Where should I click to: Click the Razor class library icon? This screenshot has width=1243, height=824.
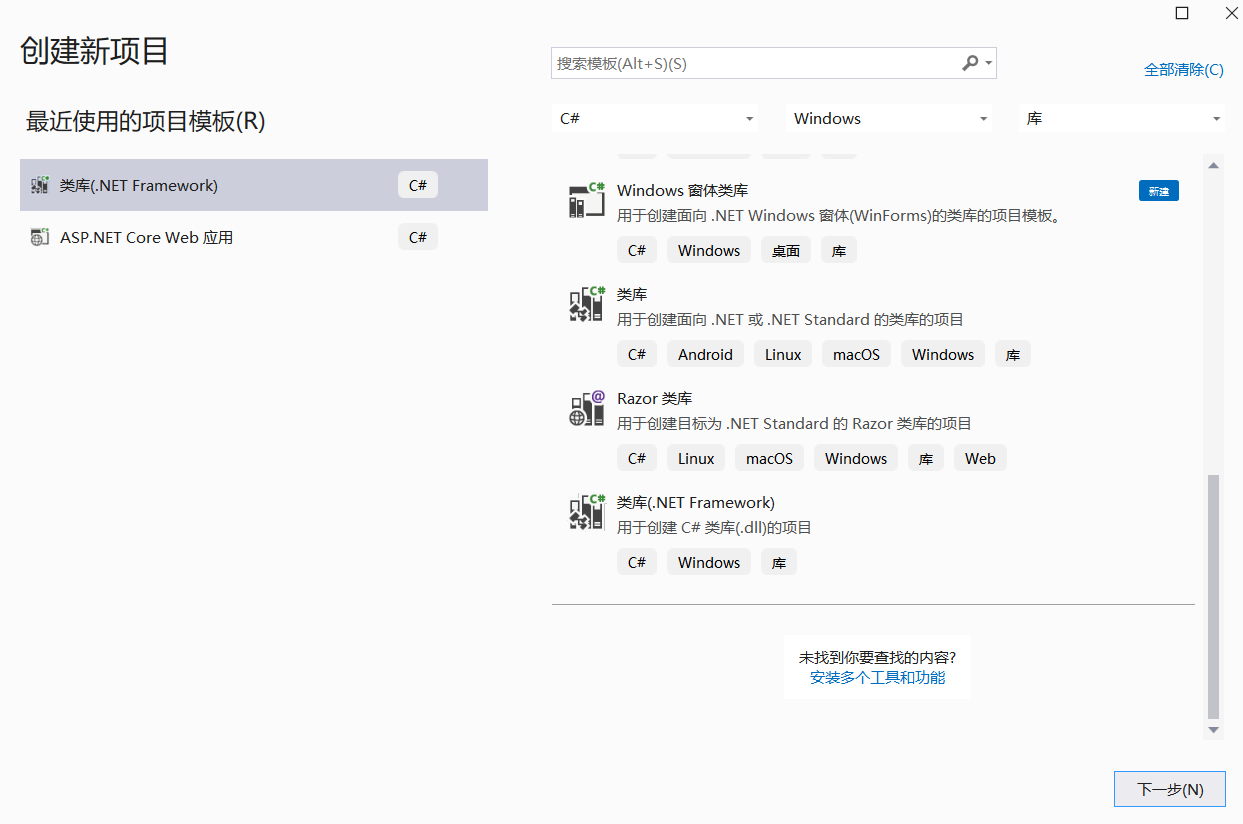587,408
